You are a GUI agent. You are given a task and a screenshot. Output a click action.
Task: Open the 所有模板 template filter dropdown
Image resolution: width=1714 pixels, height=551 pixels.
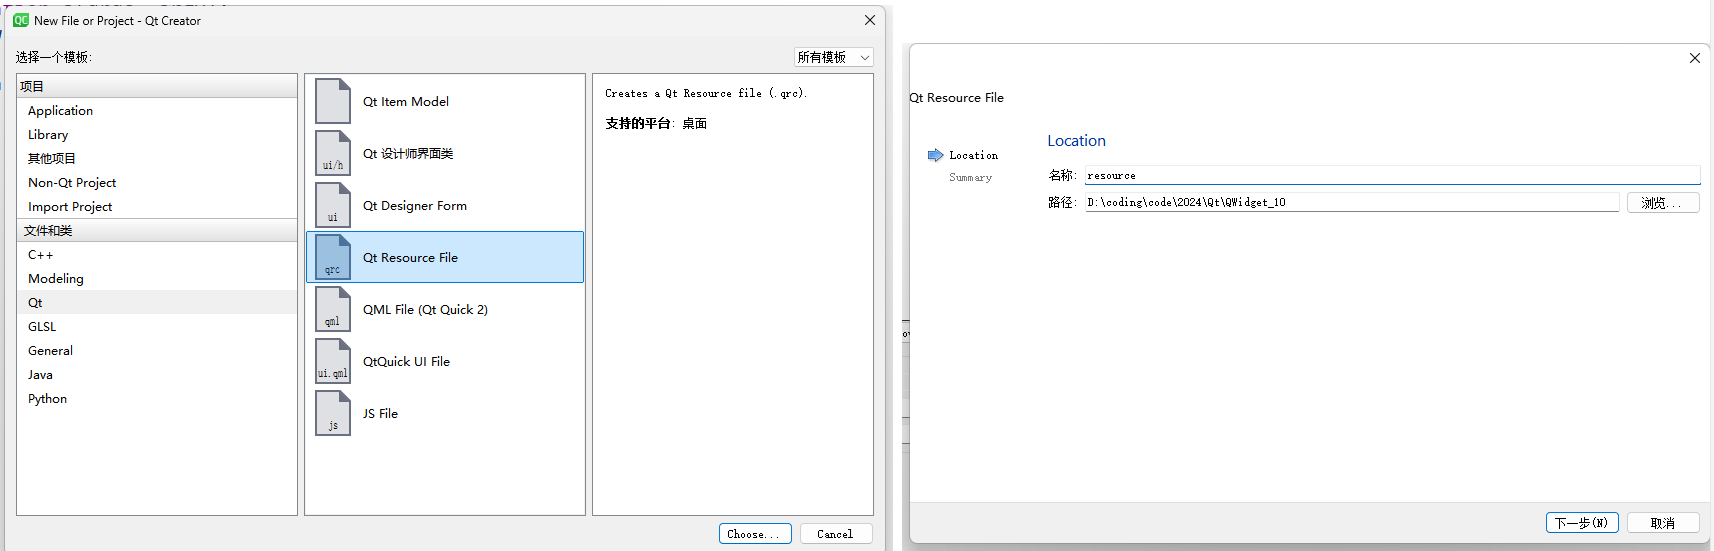click(834, 57)
